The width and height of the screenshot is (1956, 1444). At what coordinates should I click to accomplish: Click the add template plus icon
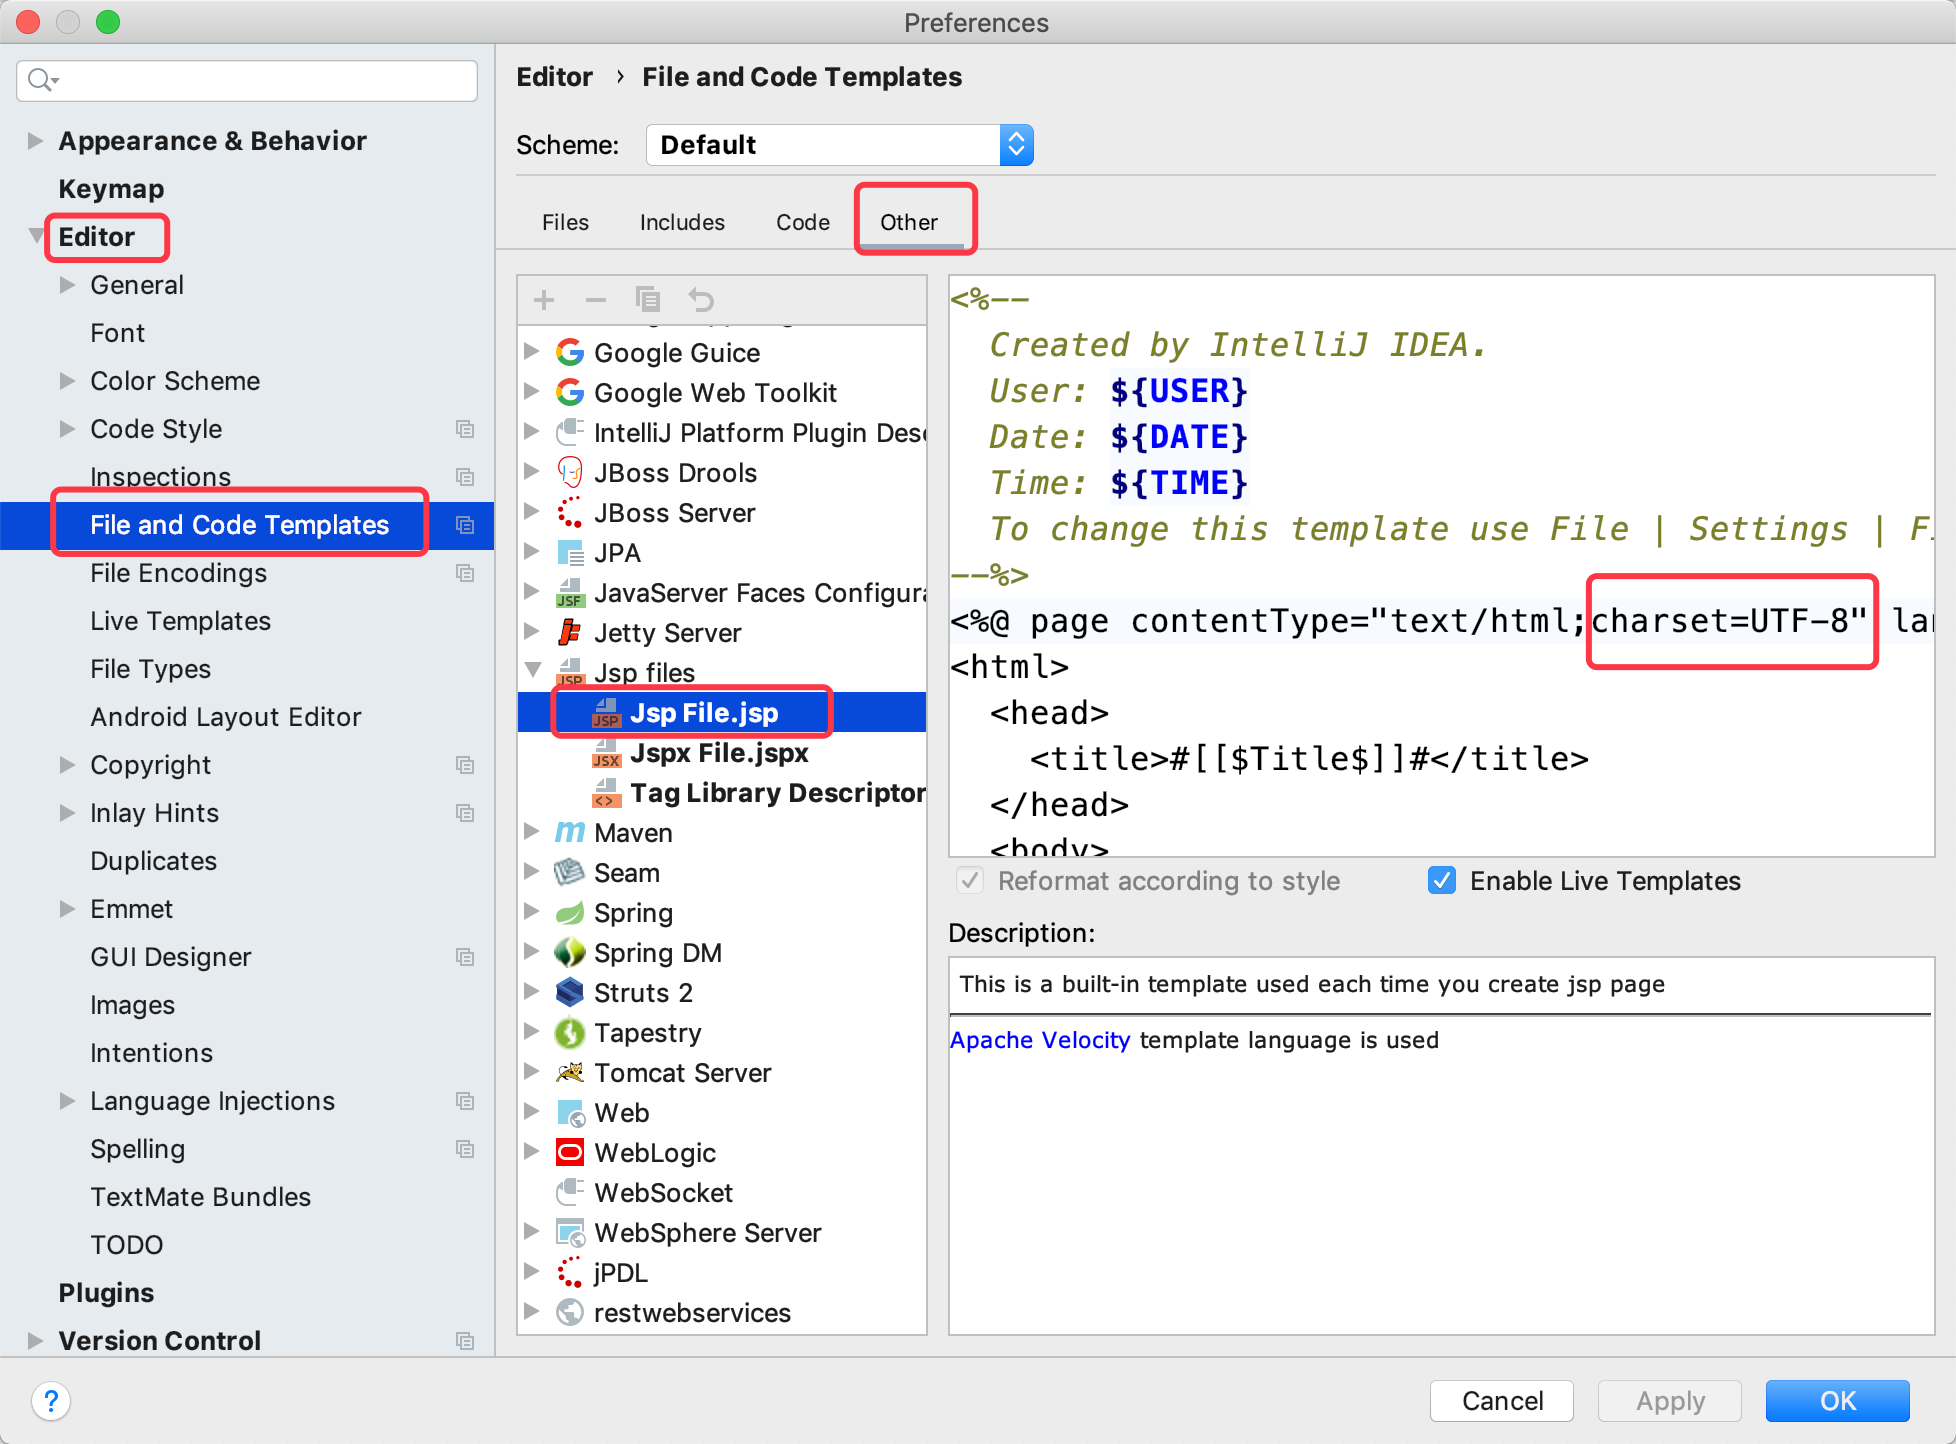(x=544, y=300)
